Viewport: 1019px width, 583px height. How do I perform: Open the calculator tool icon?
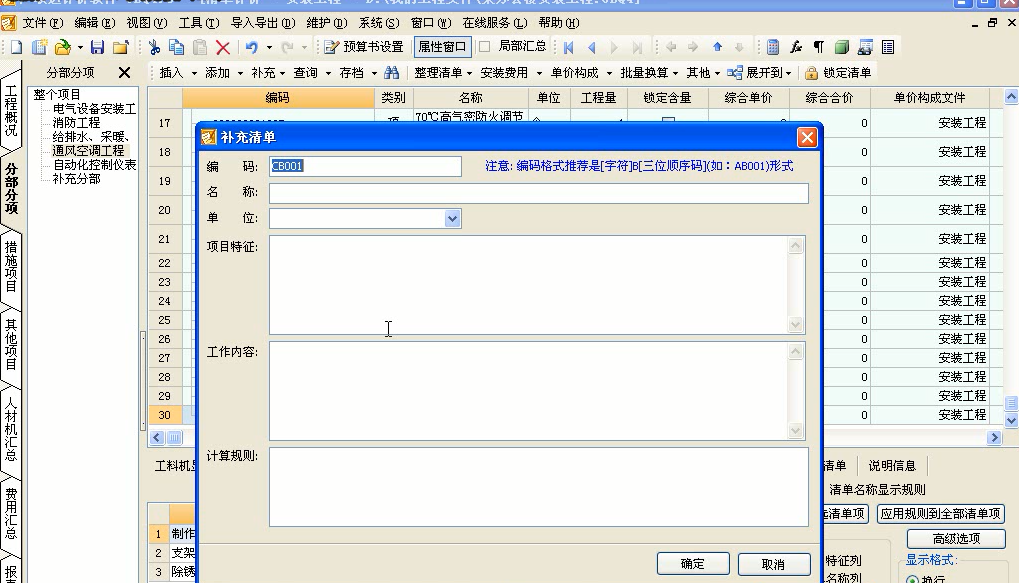tap(773, 47)
